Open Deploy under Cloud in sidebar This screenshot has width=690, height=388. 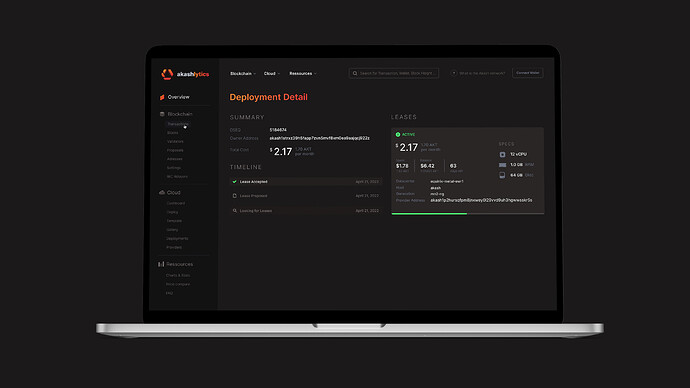pyautogui.click(x=172, y=212)
